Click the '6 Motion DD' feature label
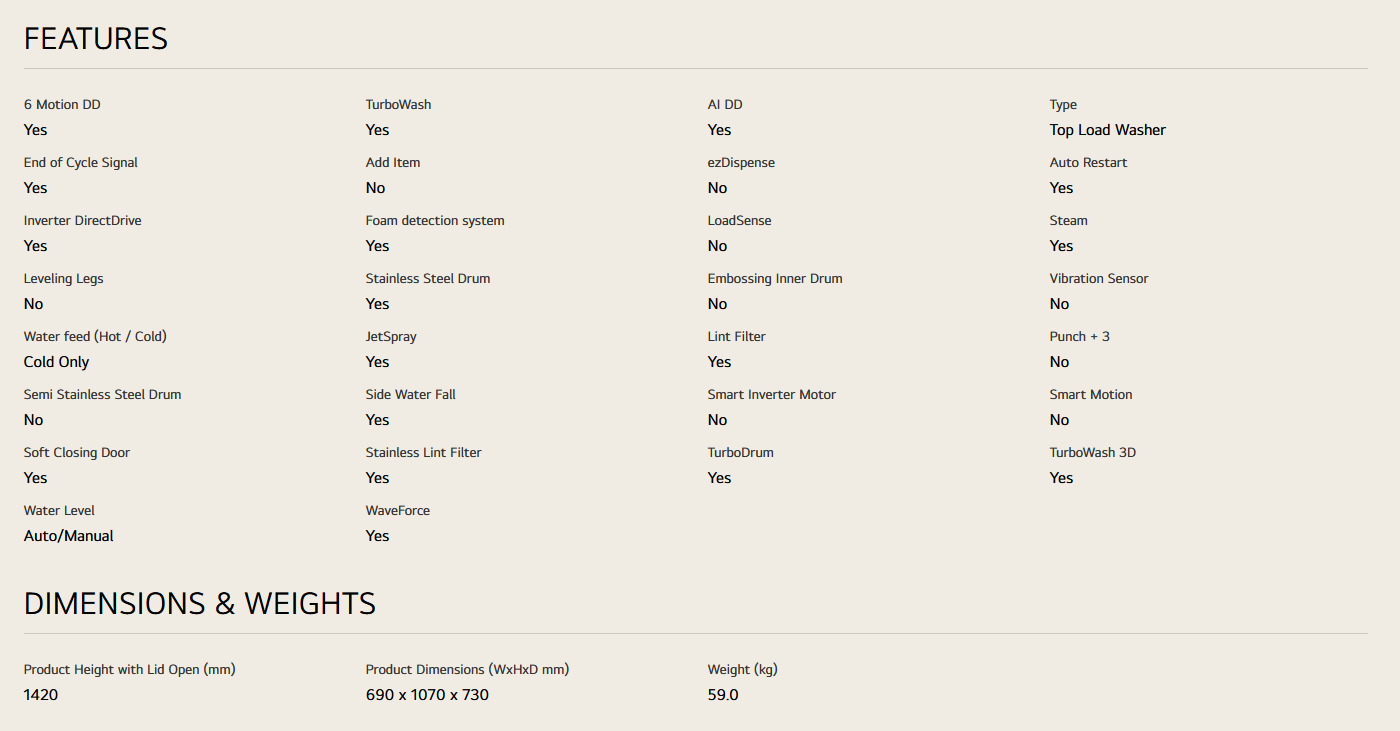1400x731 pixels. (x=62, y=105)
